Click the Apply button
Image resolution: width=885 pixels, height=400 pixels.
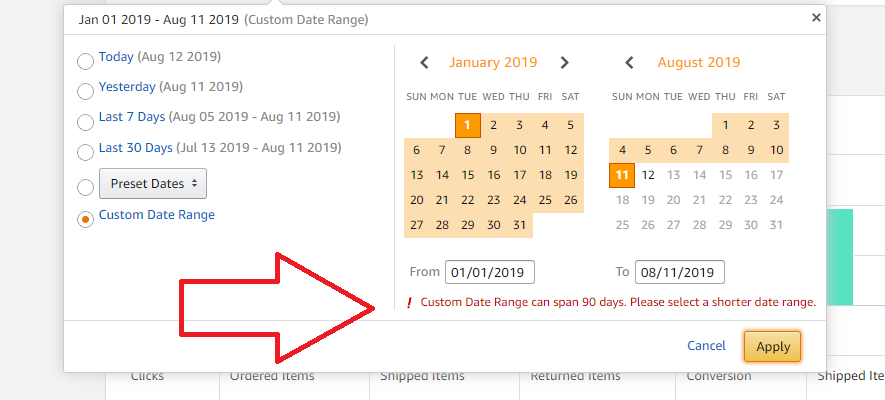(773, 346)
